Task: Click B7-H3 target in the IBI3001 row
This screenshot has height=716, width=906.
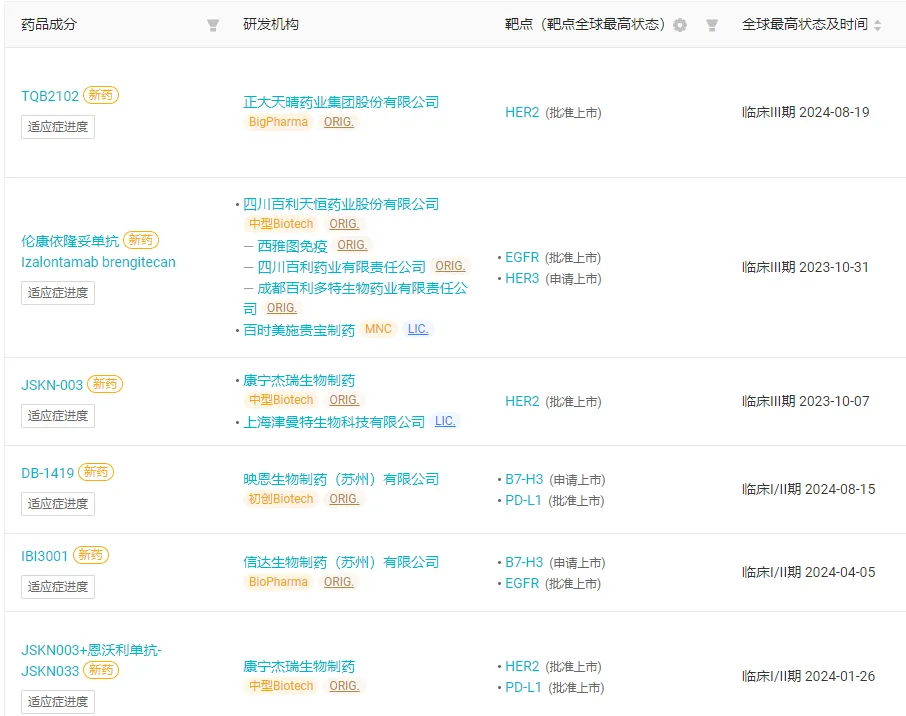Action: pos(524,562)
